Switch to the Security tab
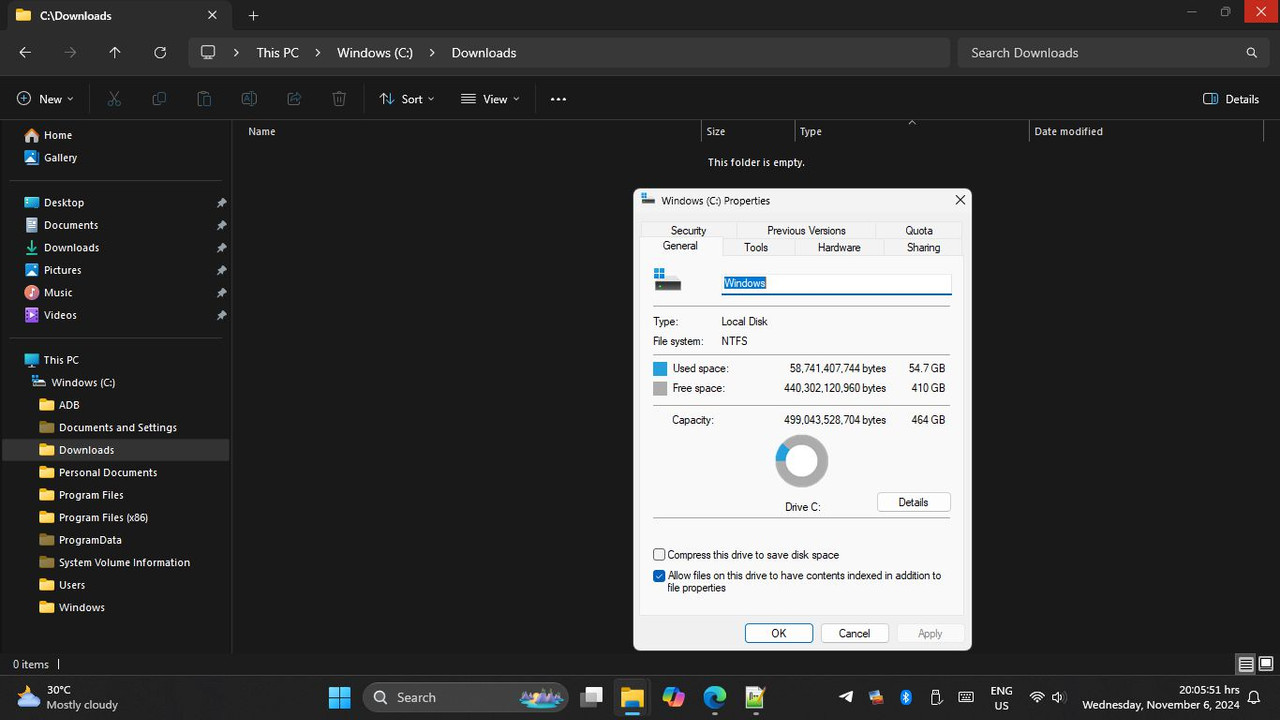 pyautogui.click(x=688, y=230)
